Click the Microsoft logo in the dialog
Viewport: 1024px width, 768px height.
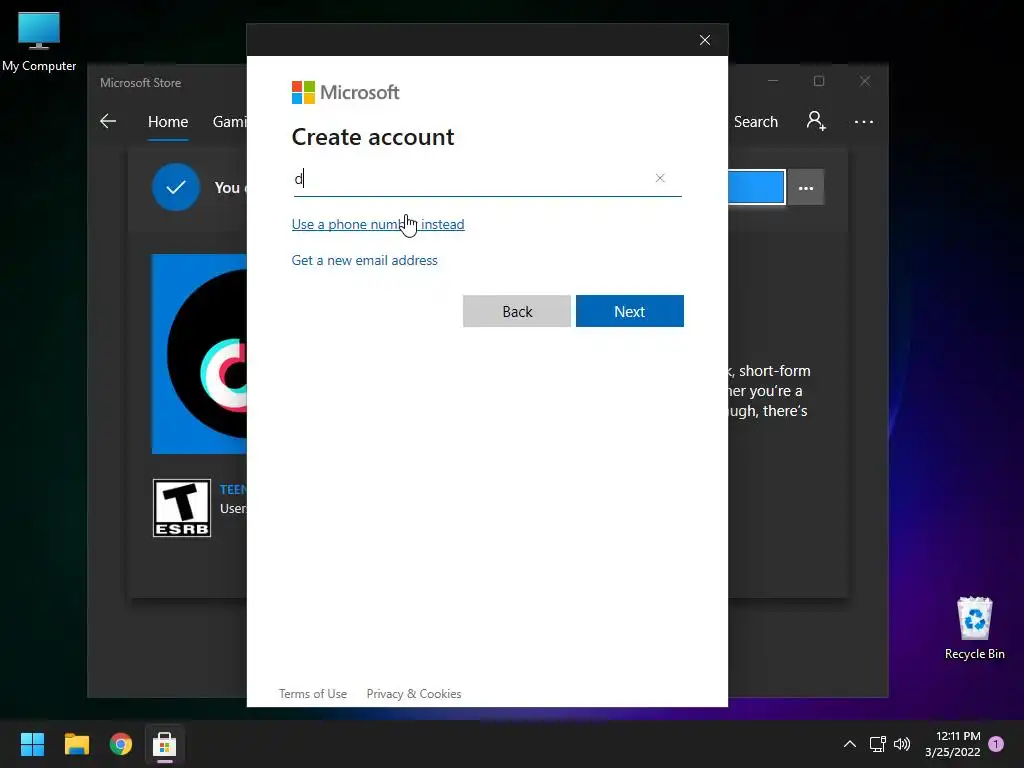(345, 93)
